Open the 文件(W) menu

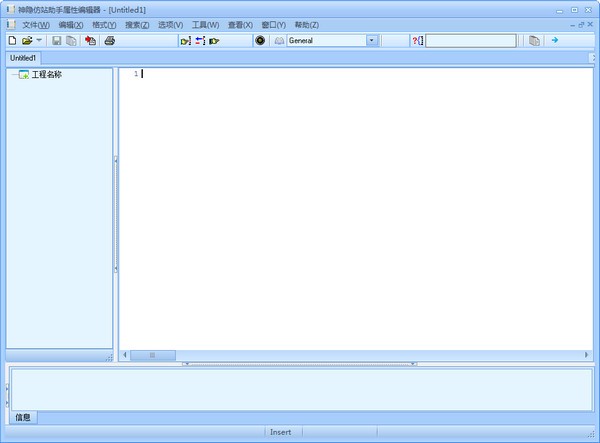pyautogui.click(x=36, y=24)
